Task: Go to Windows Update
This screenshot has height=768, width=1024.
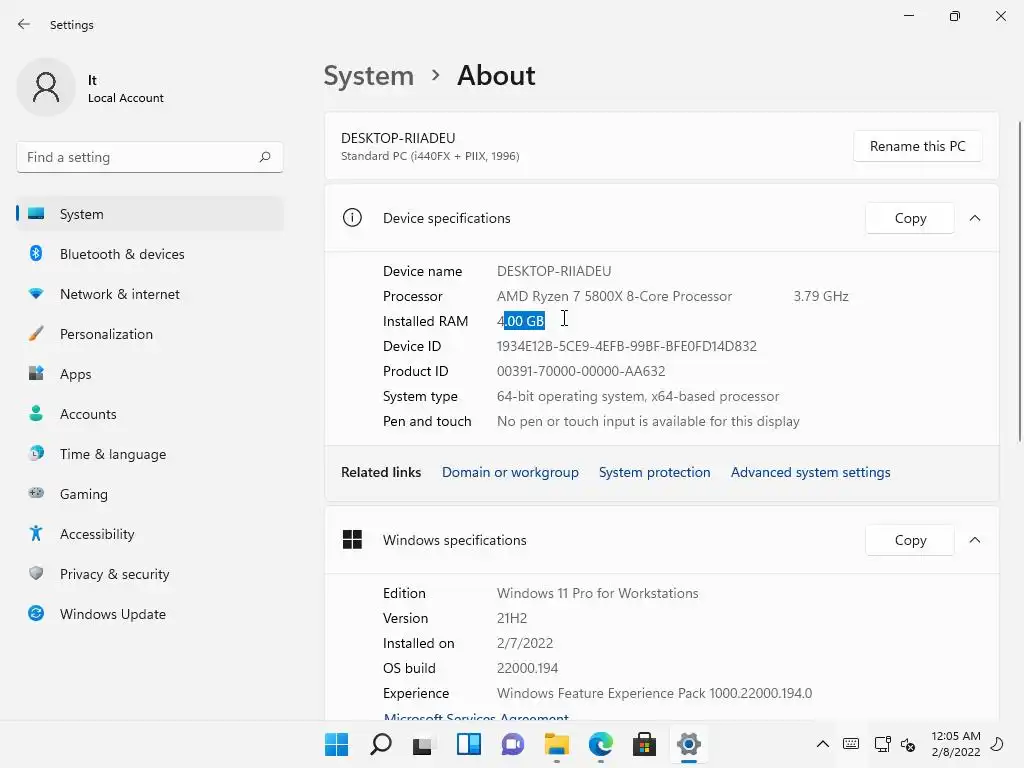Action: pos(150,613)
